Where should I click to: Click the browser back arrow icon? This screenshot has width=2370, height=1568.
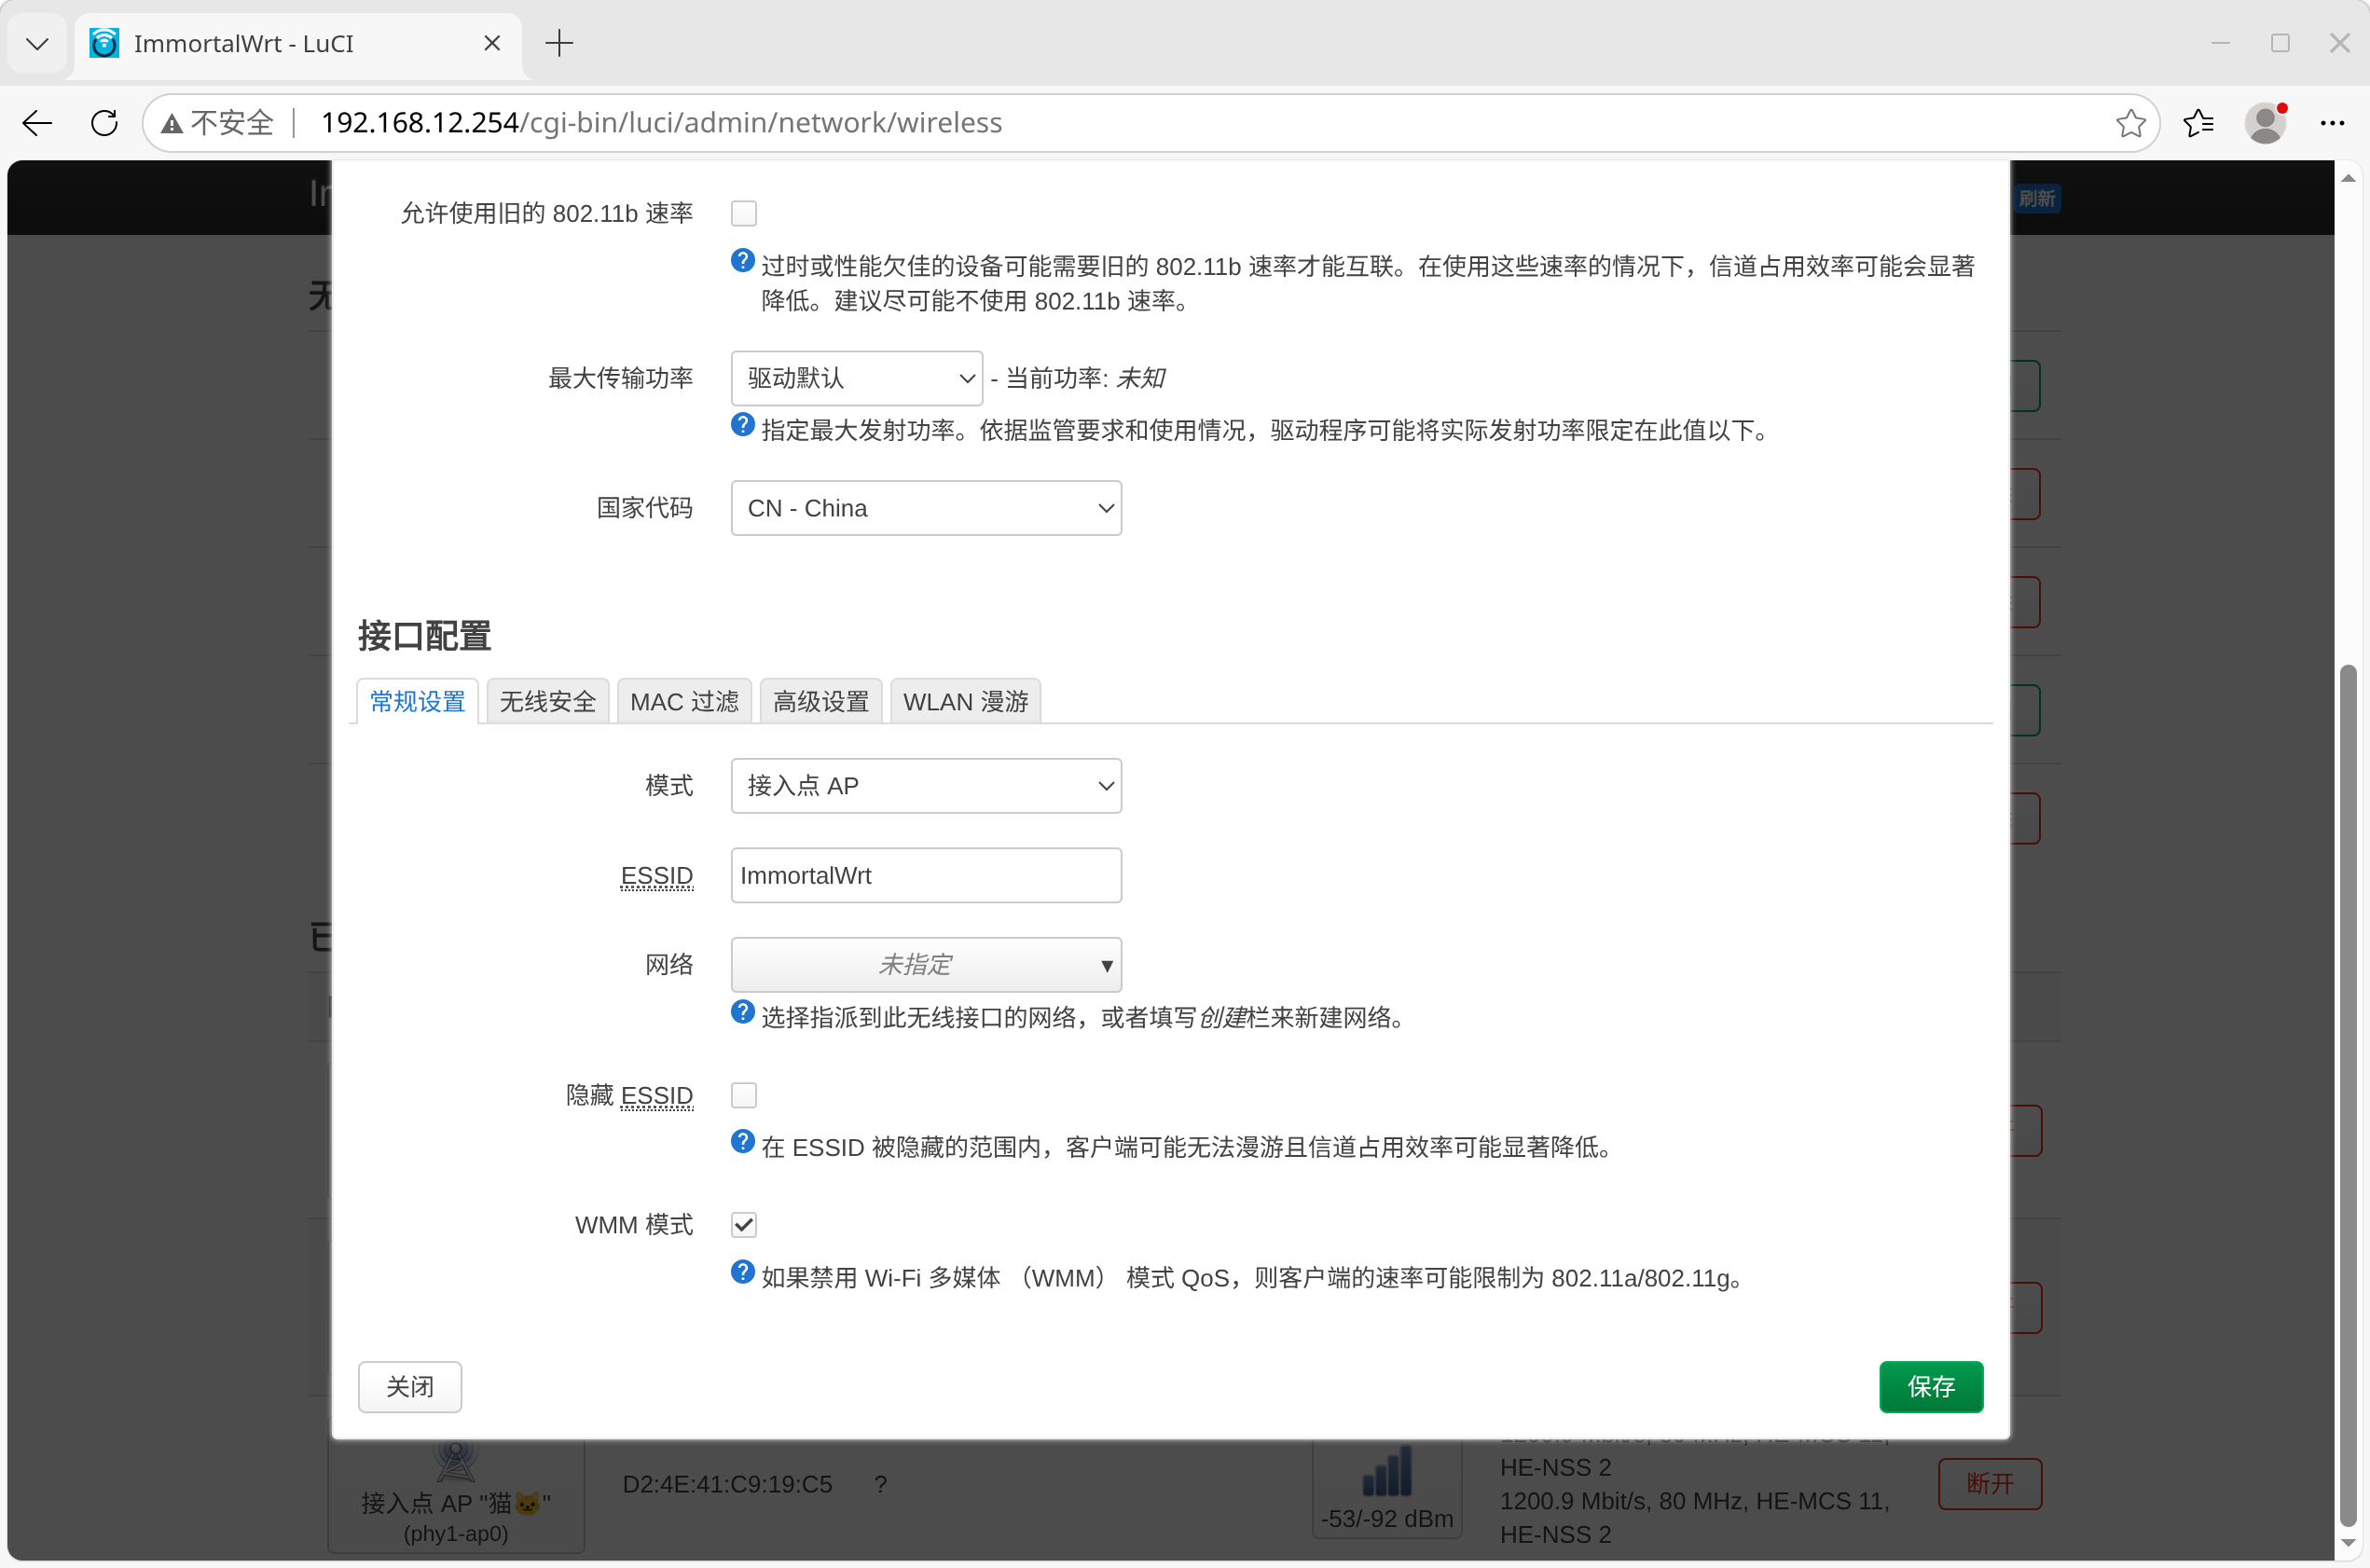click(37, 123)
